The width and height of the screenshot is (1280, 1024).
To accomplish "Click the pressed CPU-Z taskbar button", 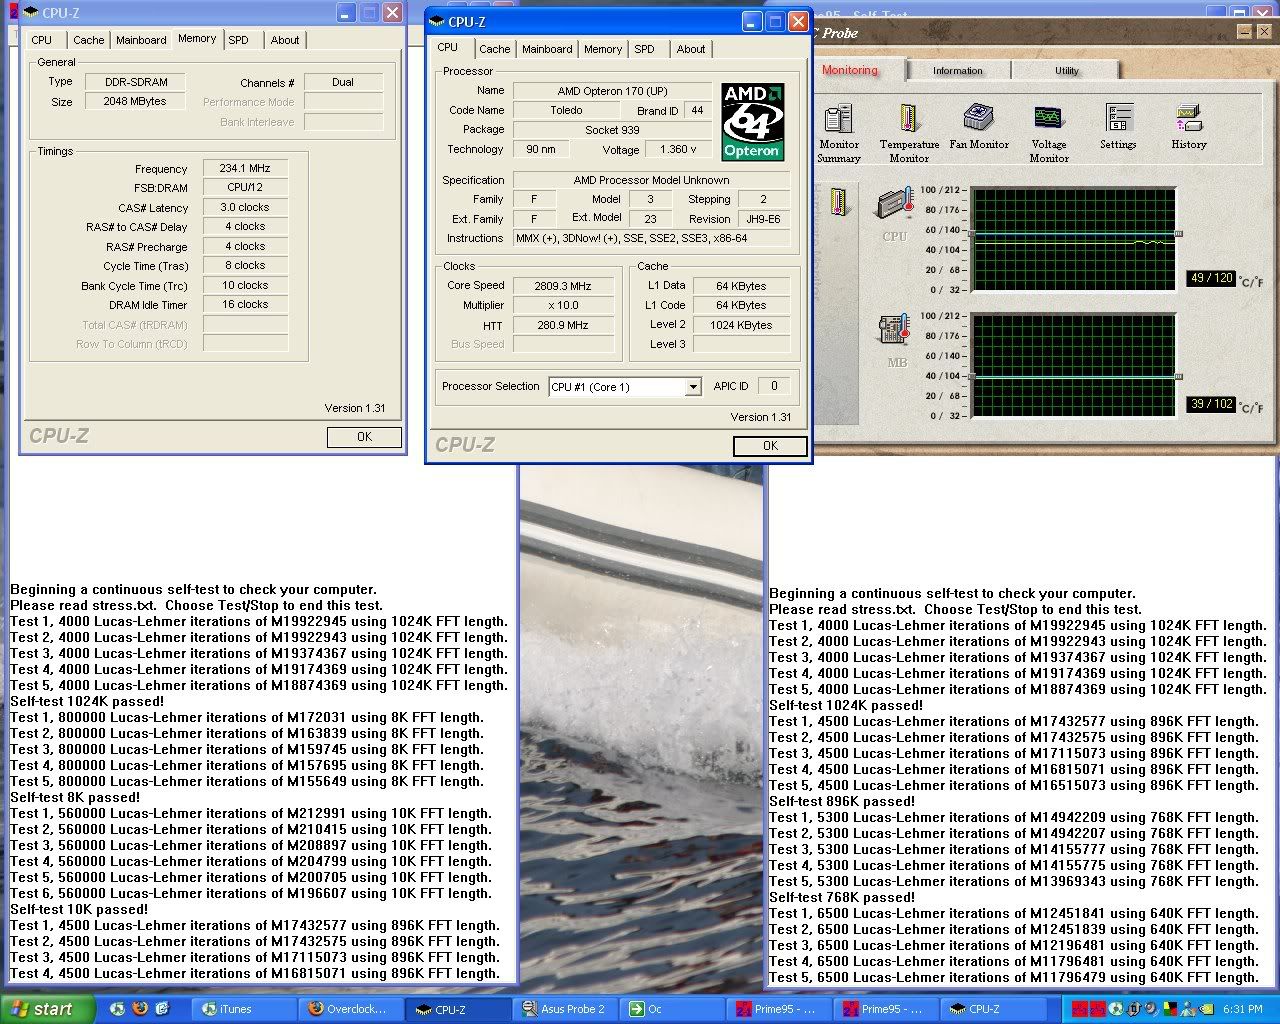I will coord(459,1009).
